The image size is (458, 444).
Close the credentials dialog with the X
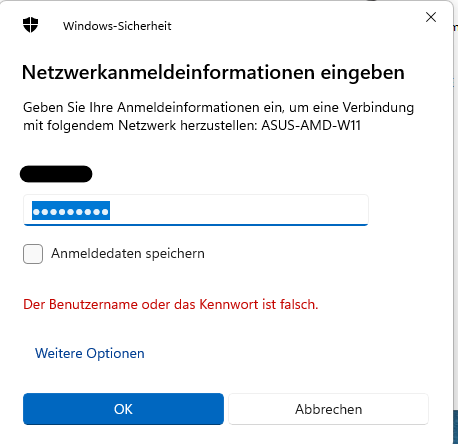pyautogui.click(x=431, y=17)
